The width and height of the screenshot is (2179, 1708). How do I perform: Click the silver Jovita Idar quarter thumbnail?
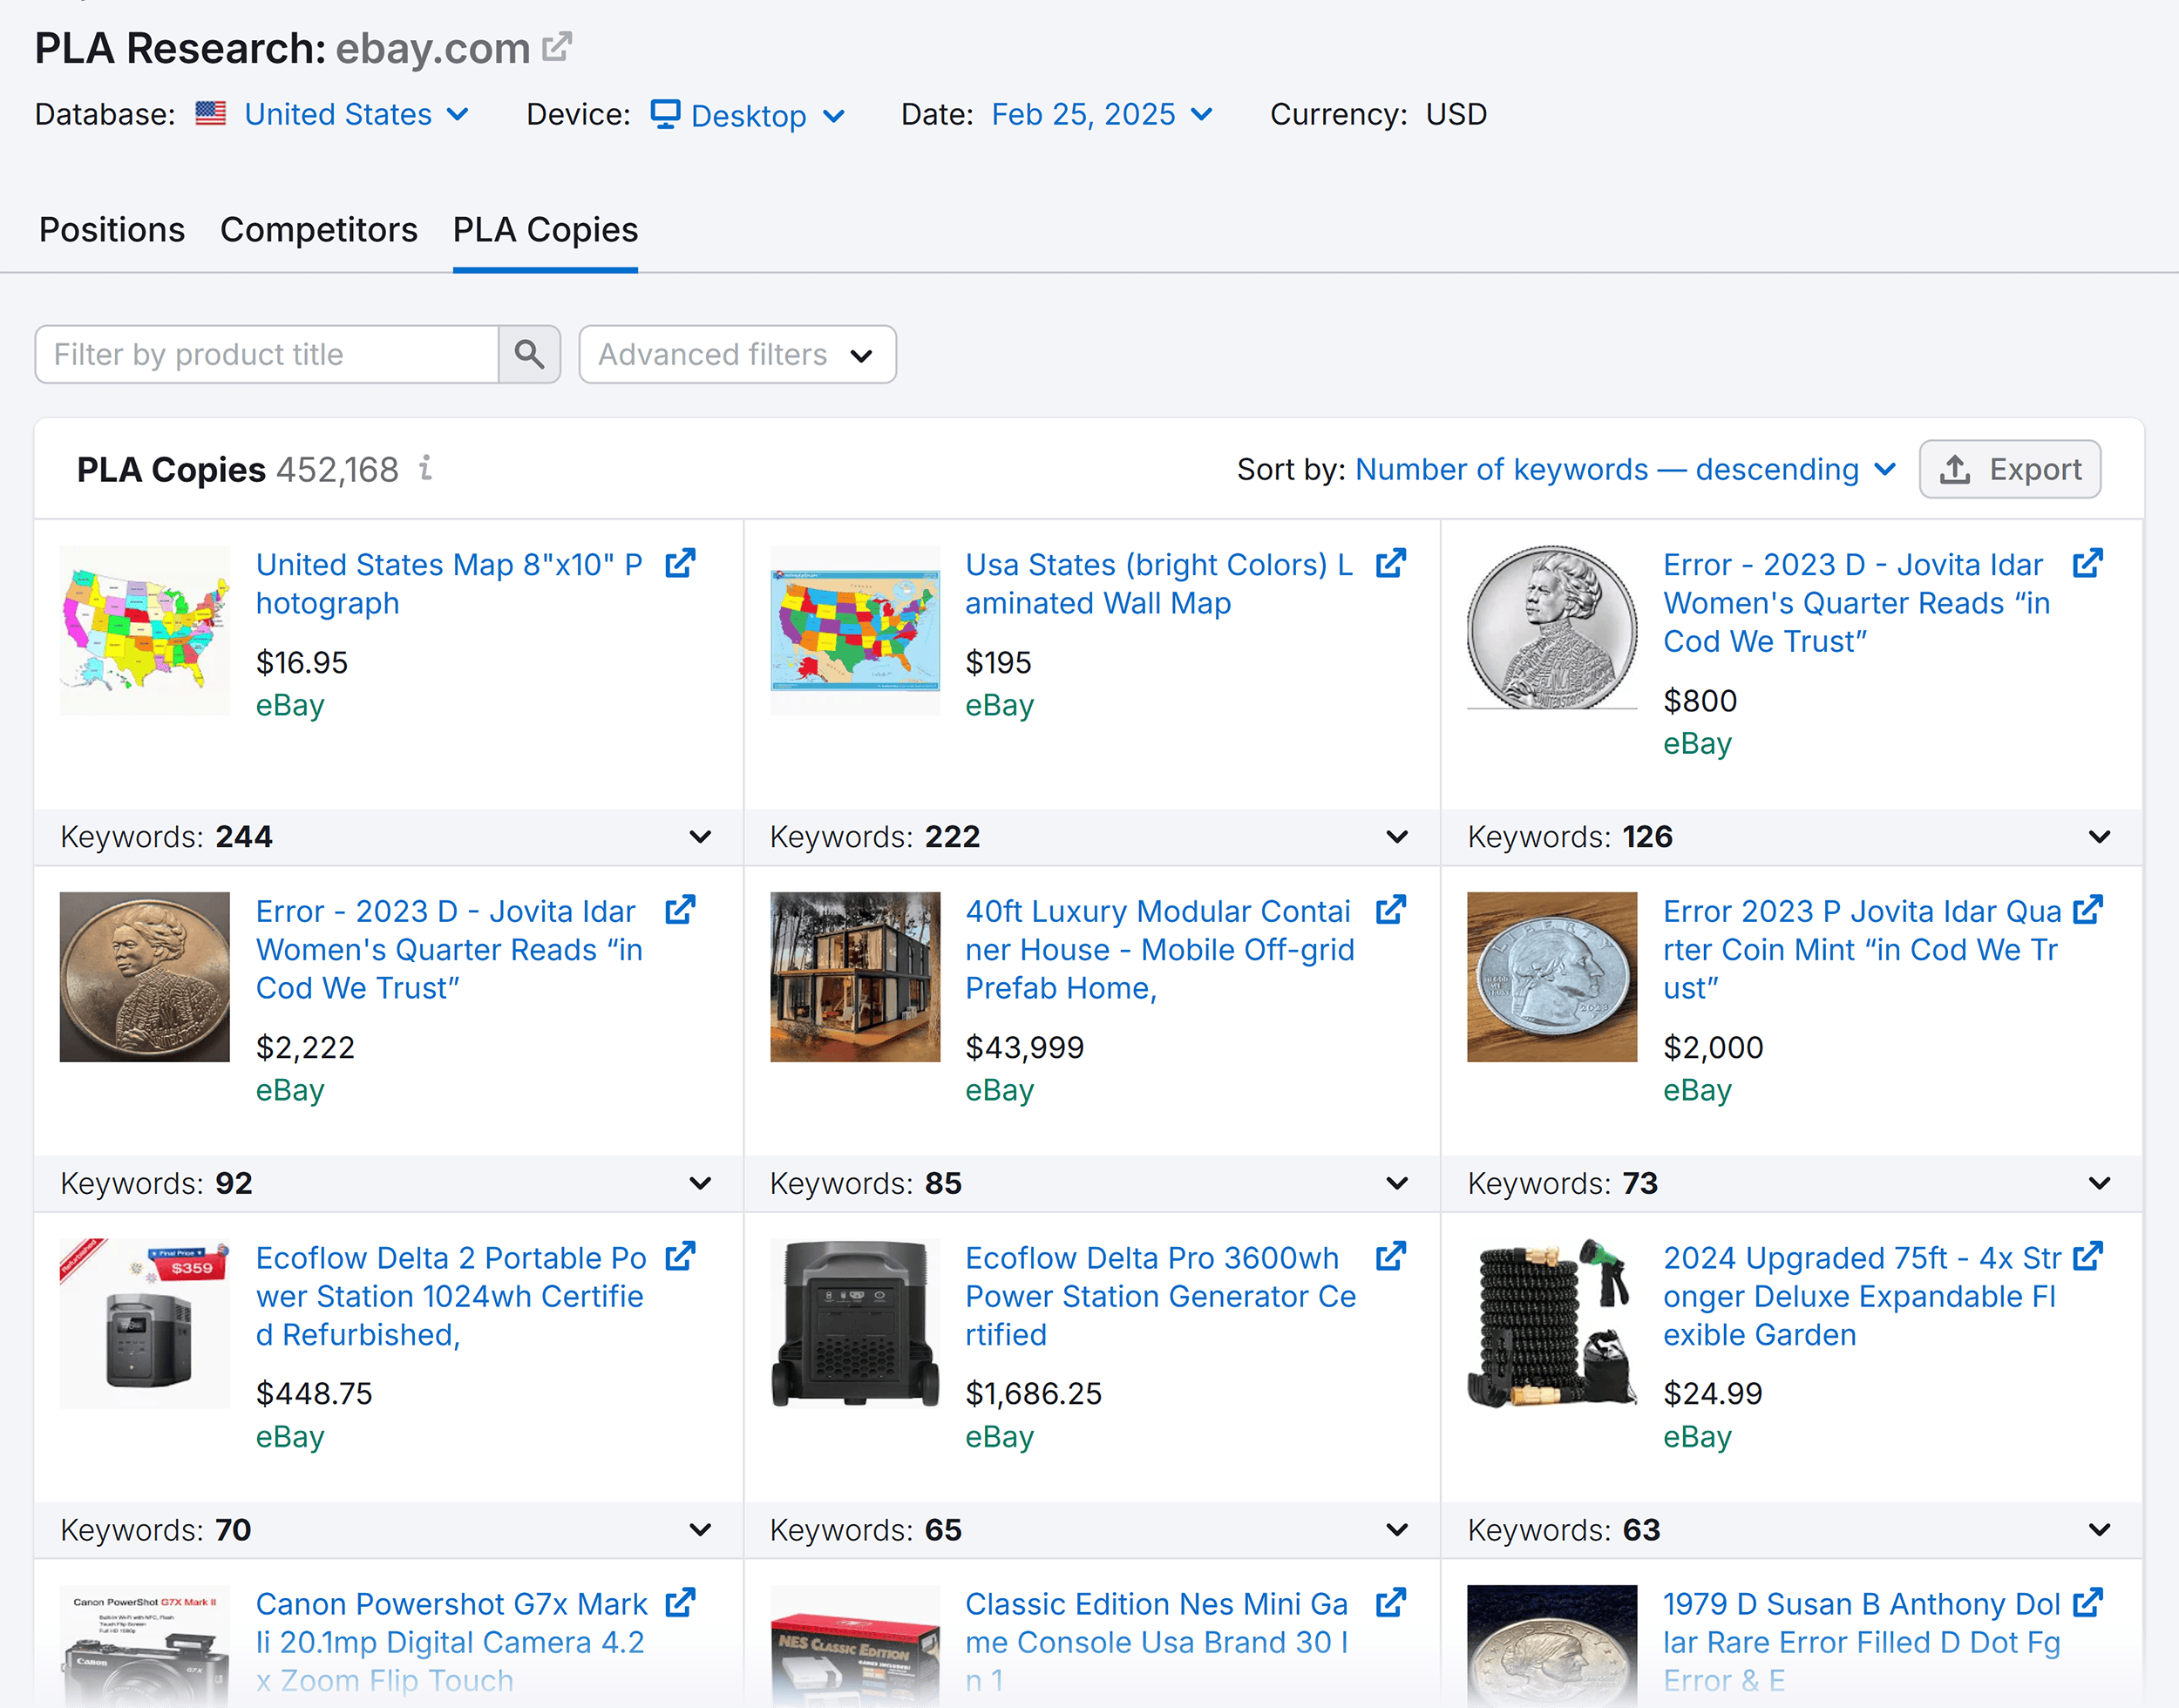[1552, 628]
